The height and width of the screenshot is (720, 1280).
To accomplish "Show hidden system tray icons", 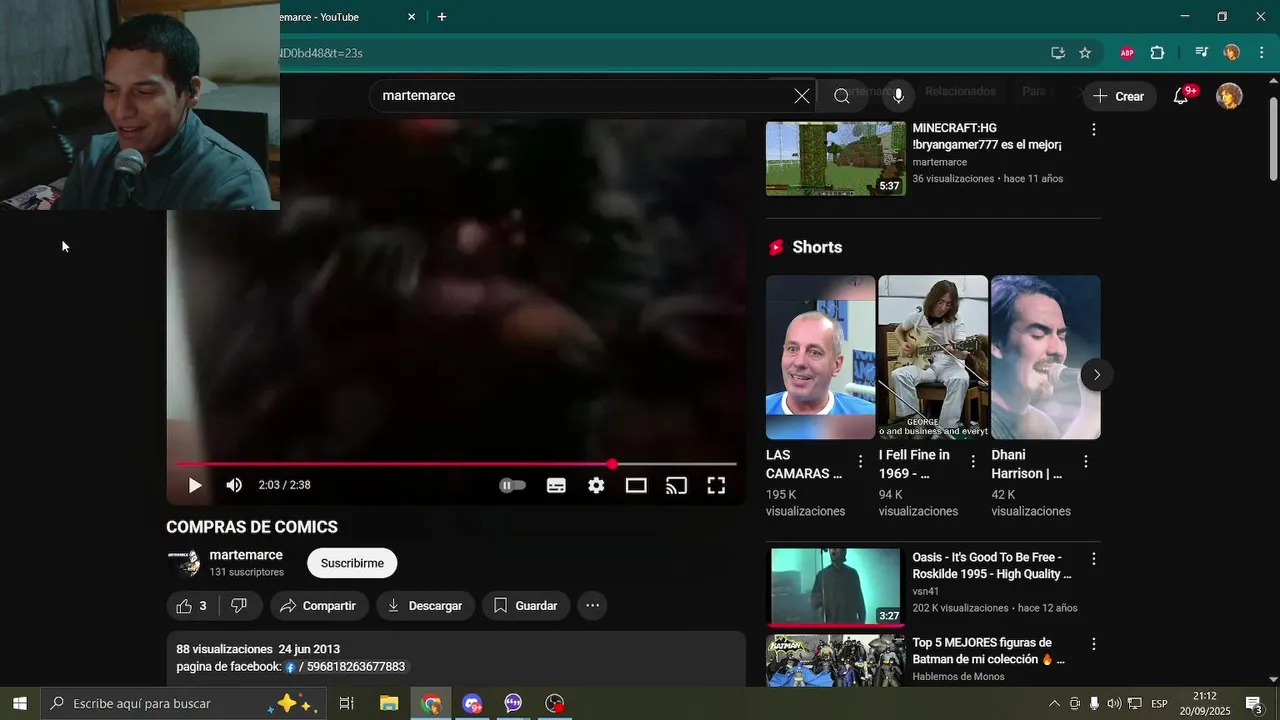I will [1054, 704].
